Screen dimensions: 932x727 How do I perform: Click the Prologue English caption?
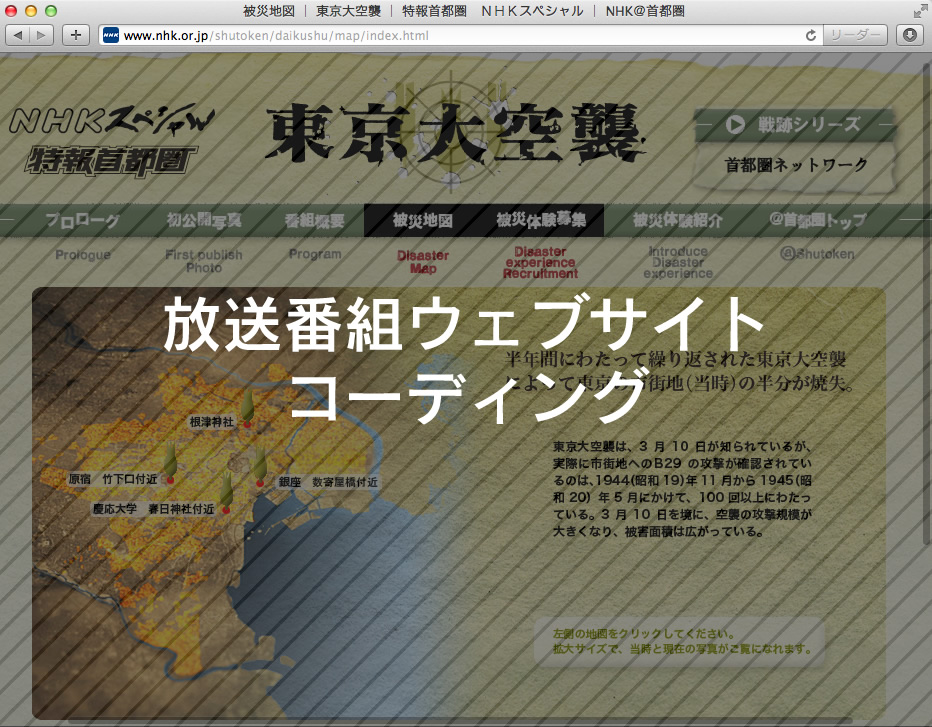pos(83,255)
